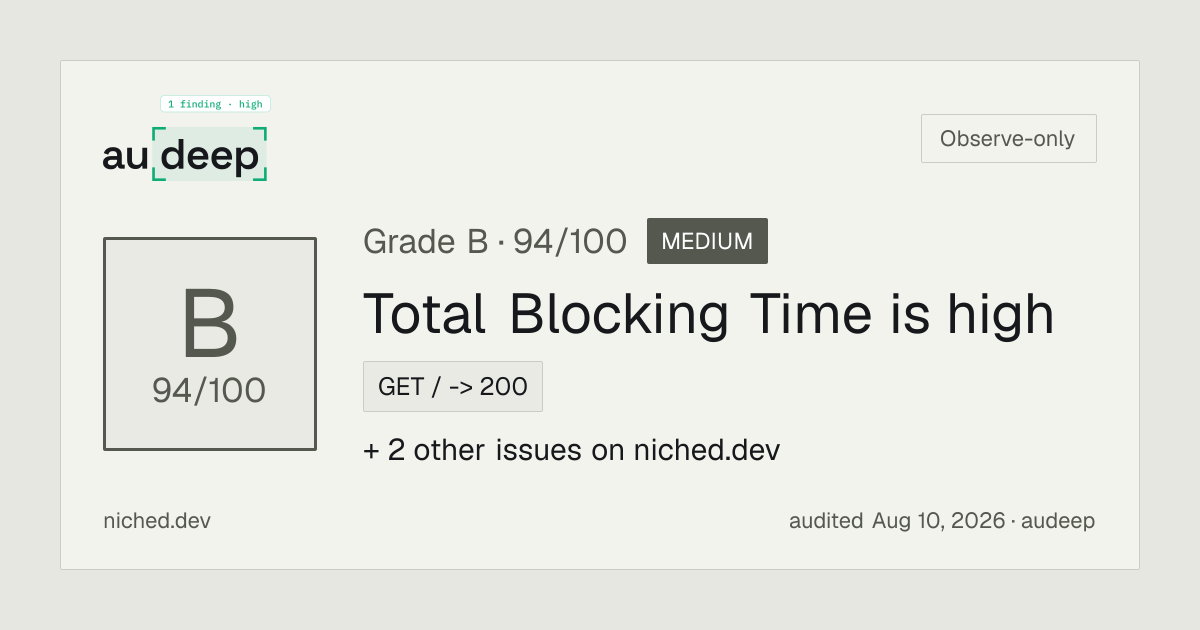This screenshot has width=1200, height=630.
Task: Select the "Grade B · 94/100" heading text
Action: 495,242
